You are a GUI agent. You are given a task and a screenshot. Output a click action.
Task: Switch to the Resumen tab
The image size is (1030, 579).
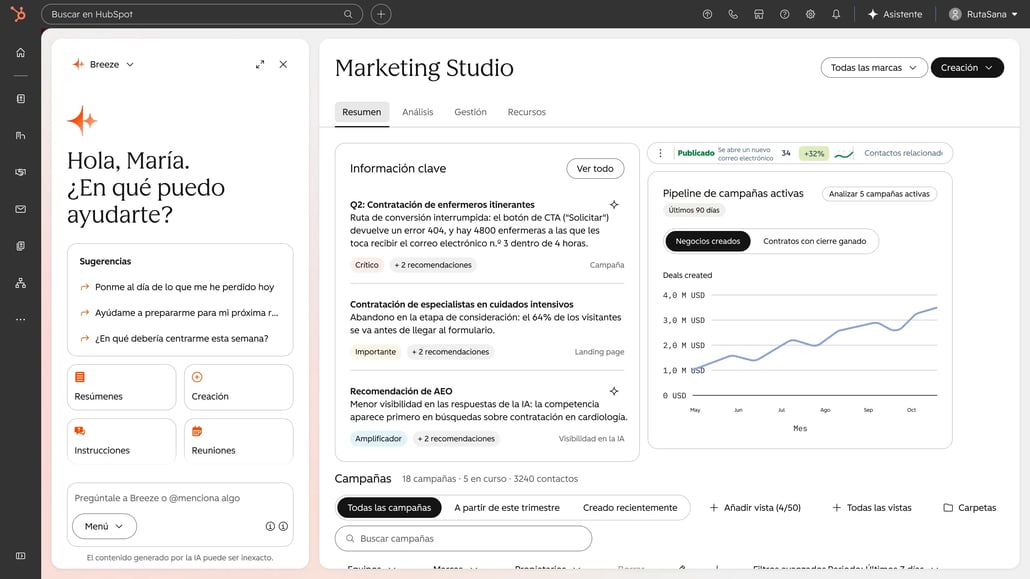pyautogui.click(x=361, y=112)
